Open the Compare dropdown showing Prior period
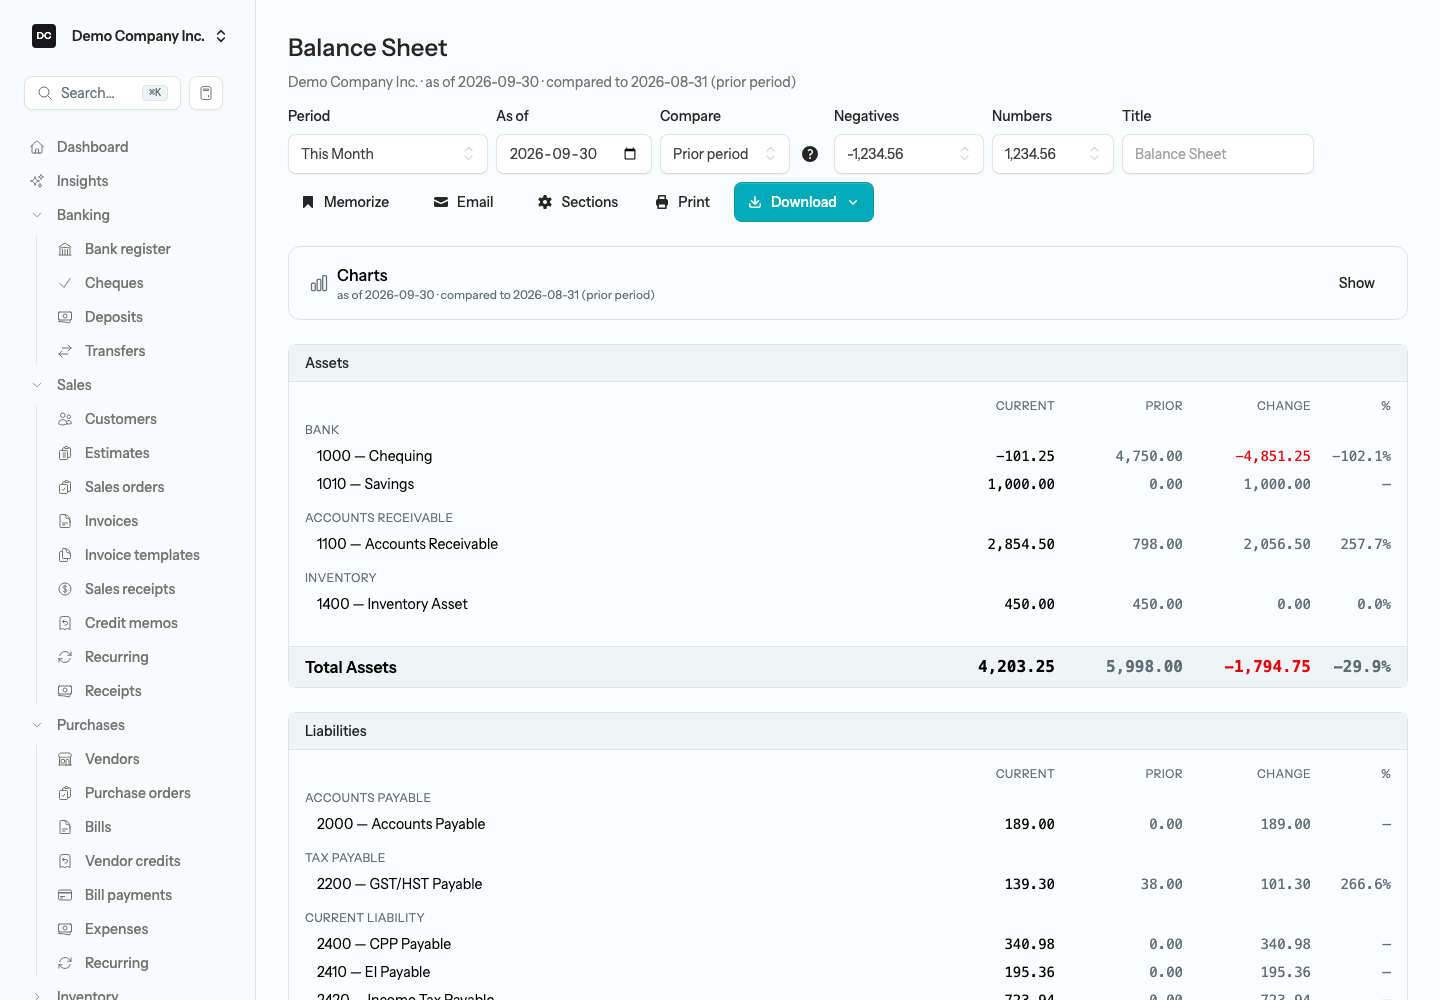Viewport: 1440px width, 1000px height. [725, 154]
